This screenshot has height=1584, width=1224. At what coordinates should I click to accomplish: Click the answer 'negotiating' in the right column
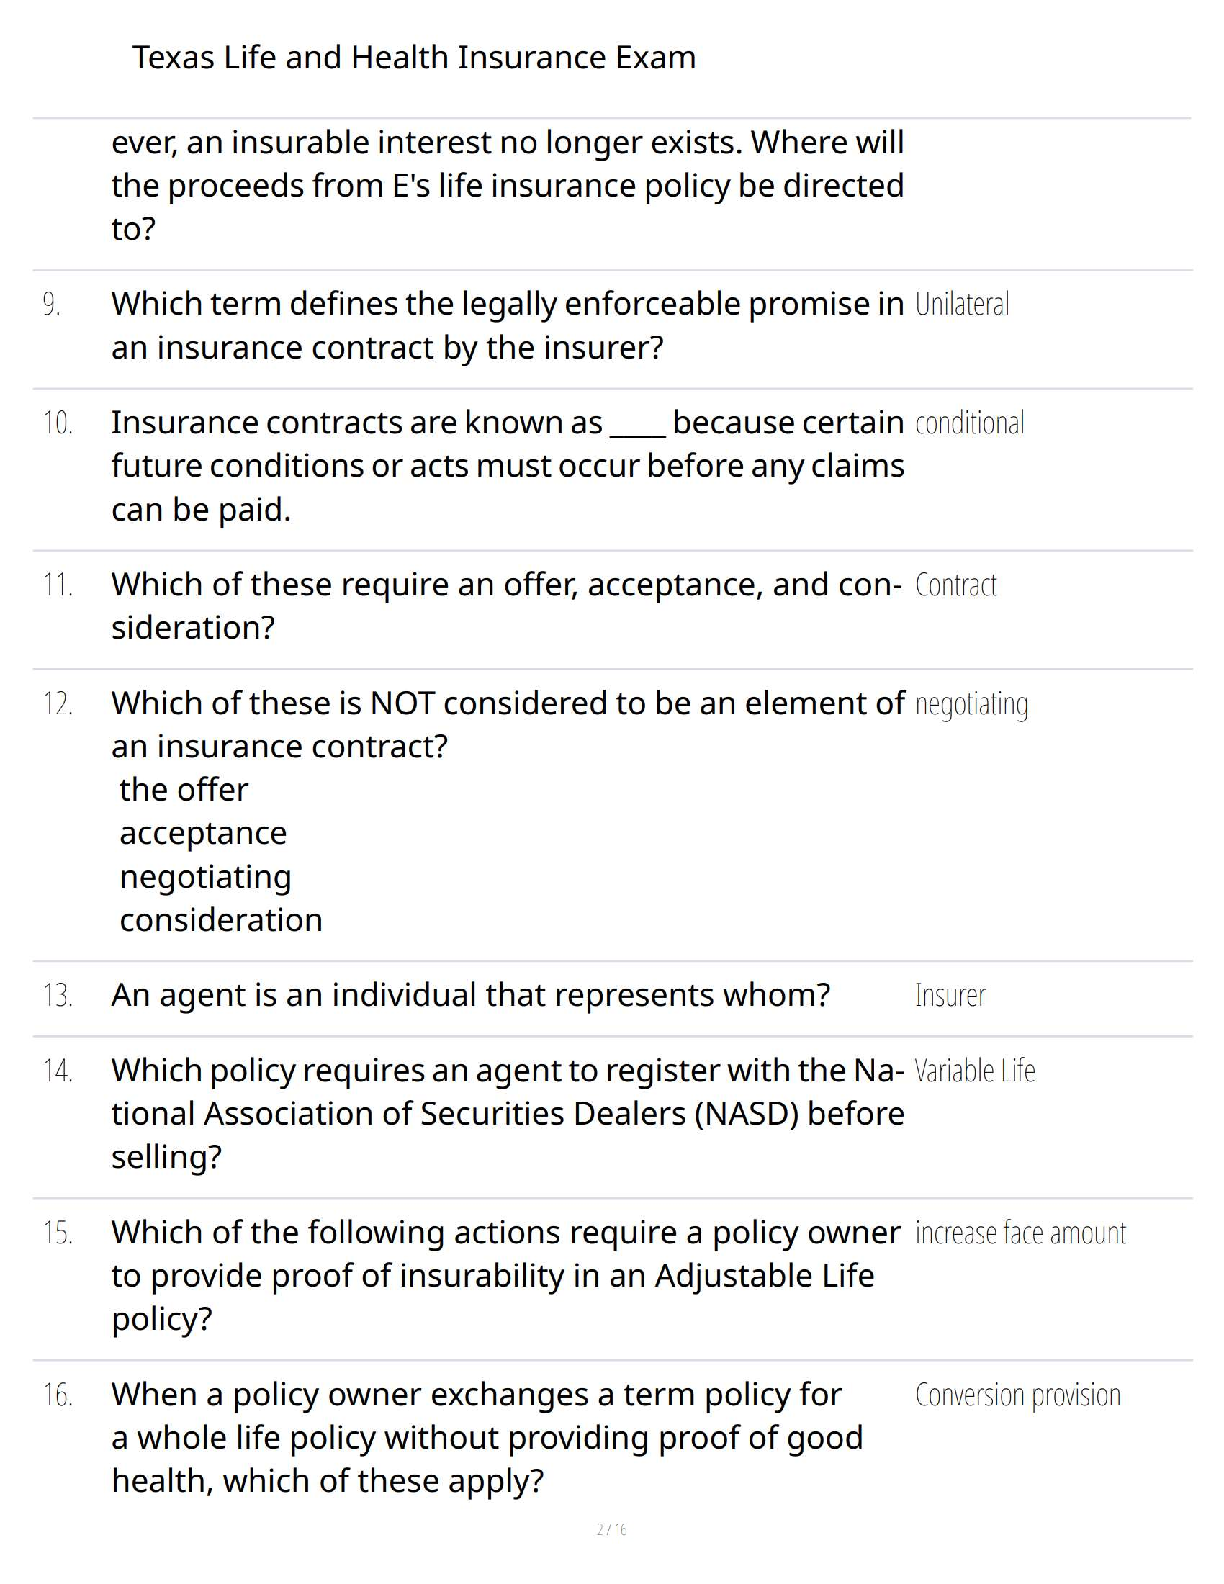point(972,705)
